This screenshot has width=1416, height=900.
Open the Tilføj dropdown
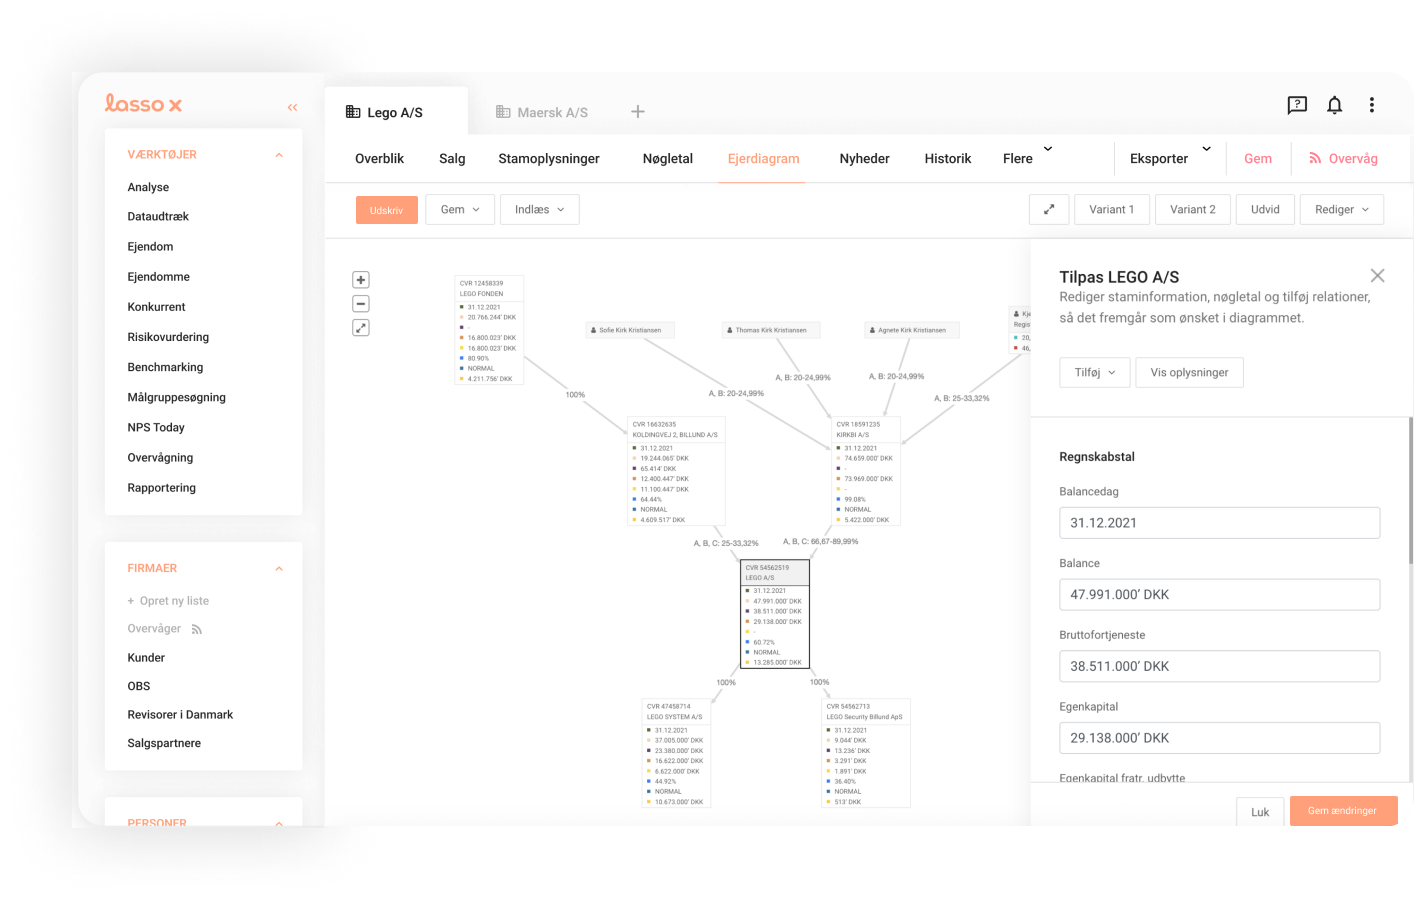coord(1095,372)
